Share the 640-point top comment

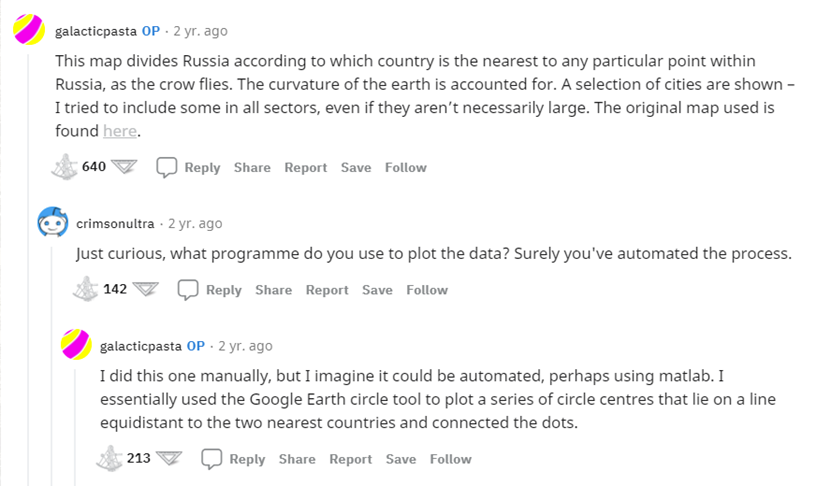(252, 167)
